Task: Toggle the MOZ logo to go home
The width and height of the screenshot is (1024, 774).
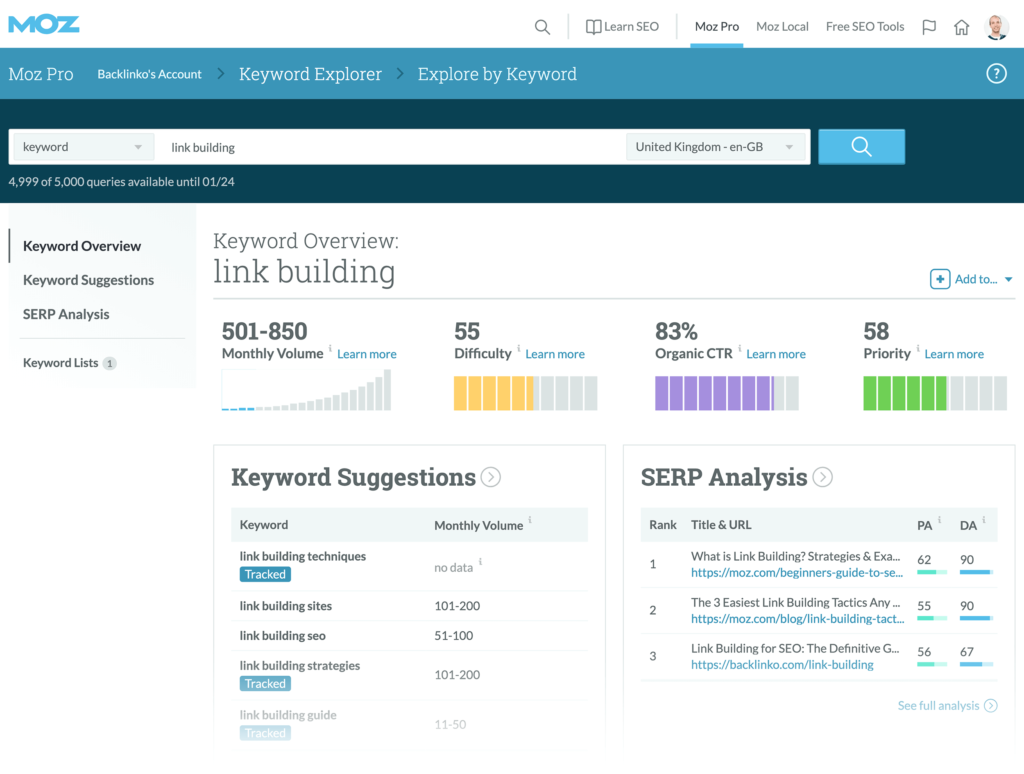Action: 43,23
